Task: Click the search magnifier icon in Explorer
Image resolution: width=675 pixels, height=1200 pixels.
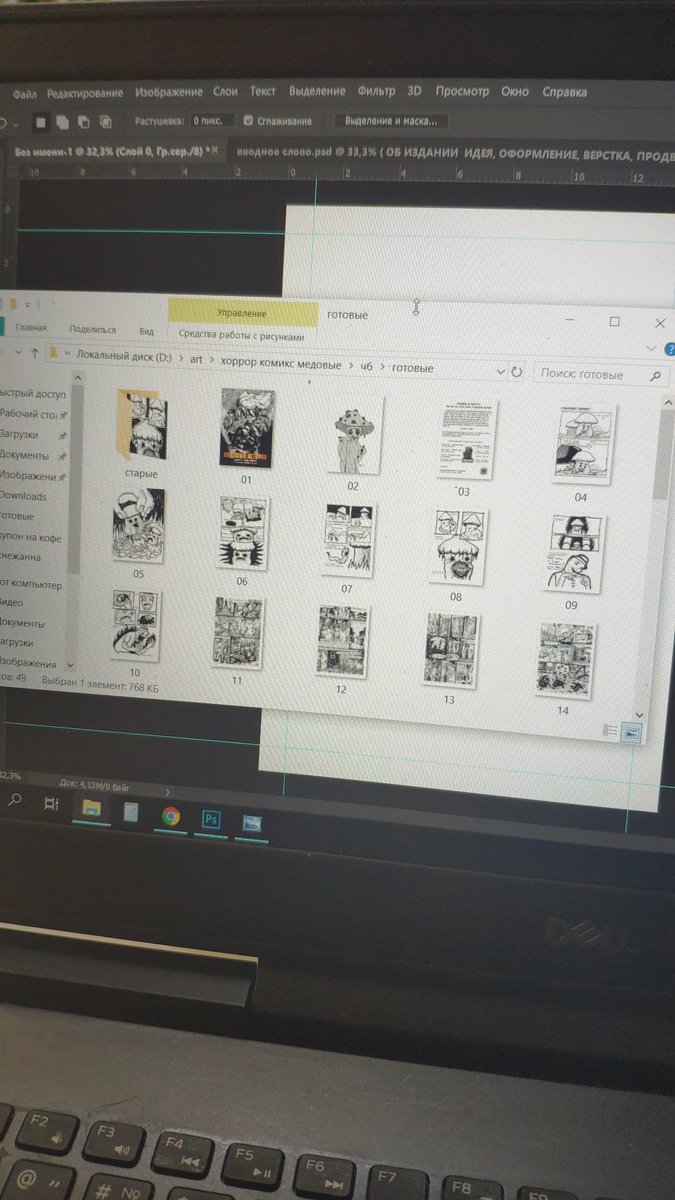Action: [656, 376]
